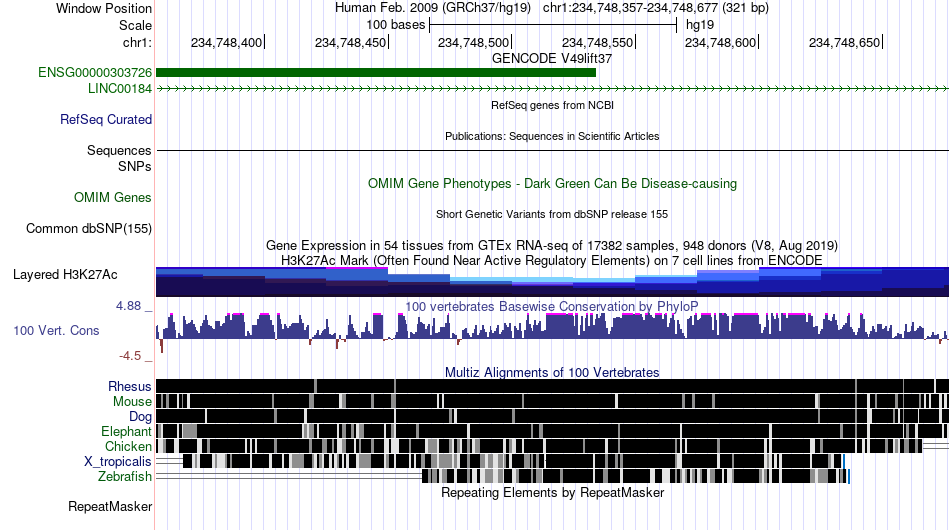
Task: Click the PhyloP conservation histogram
Action: [x=553, y=331]
